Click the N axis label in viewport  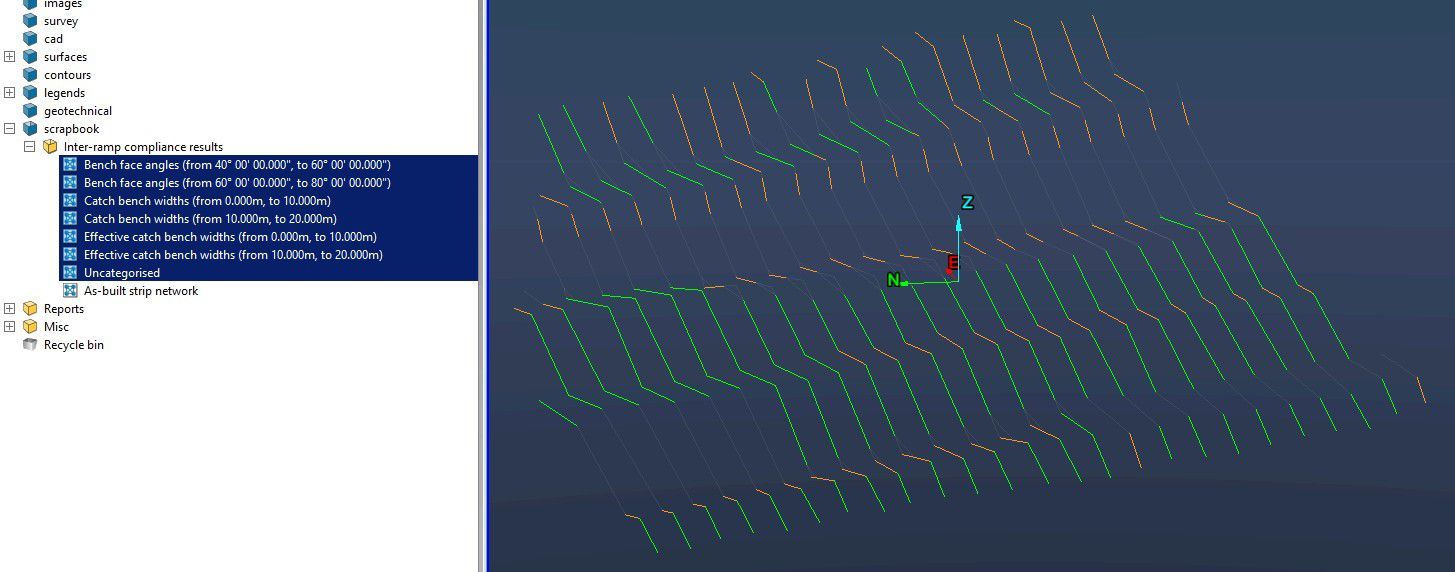click(893, 281)
